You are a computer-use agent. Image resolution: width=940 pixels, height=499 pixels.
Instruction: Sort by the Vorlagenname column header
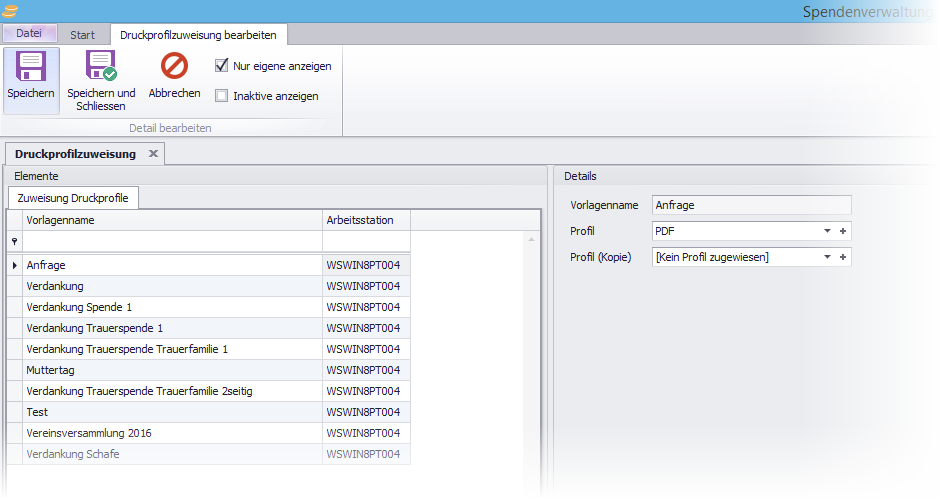172,220
